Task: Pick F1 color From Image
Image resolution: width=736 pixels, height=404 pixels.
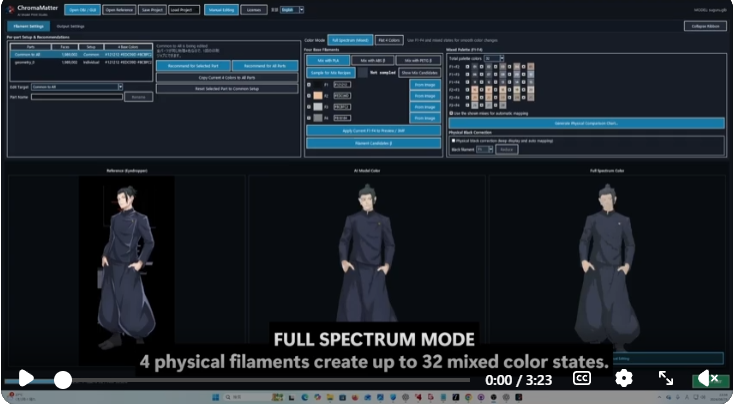Action: point(425,85)
